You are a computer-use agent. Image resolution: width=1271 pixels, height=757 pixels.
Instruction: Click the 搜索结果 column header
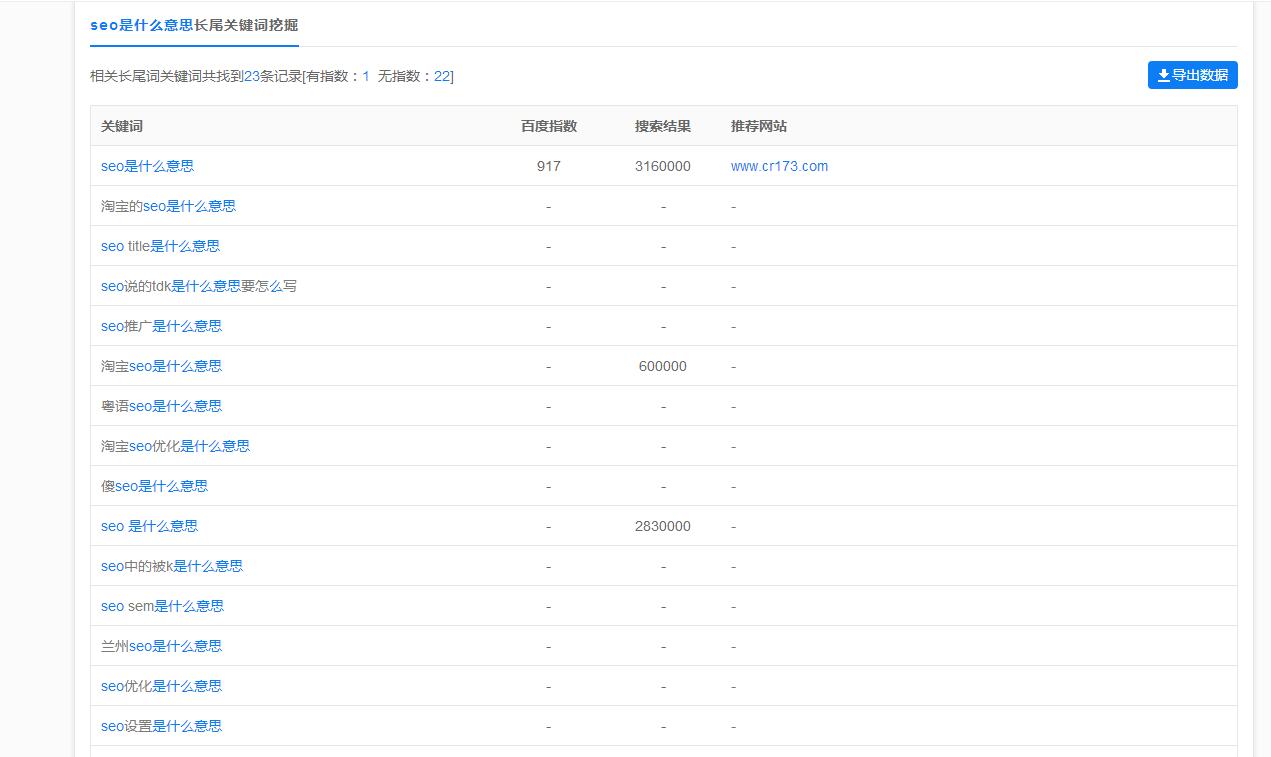click(662, 126)
